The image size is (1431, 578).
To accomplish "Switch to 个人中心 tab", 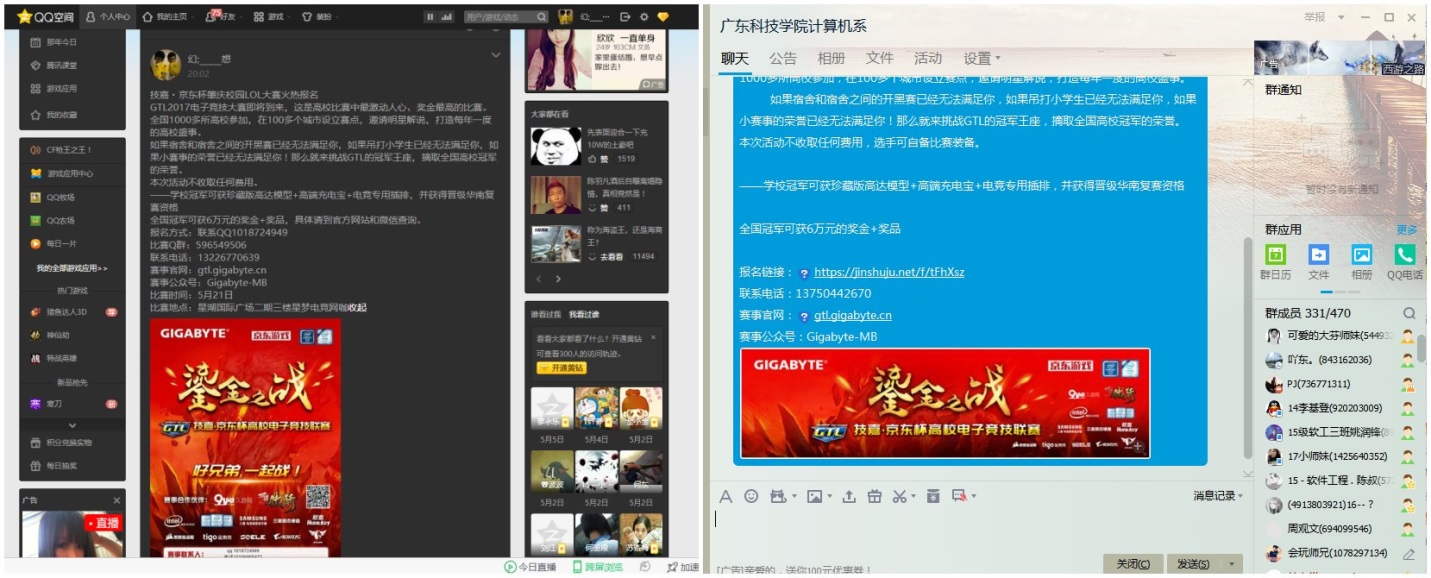I will (x=107, y=17).
